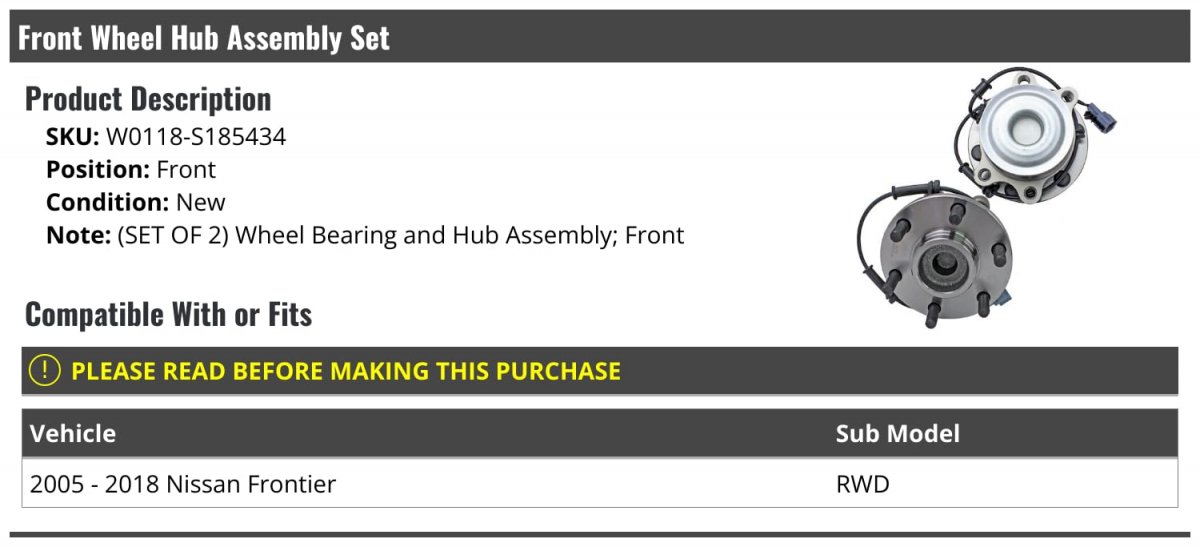The height and width of the screenshot is (547, 1200).
Task: Select the PLEASE READ BEFORE MAKING THIS PURCHASE banner
Action: point(600,371)
